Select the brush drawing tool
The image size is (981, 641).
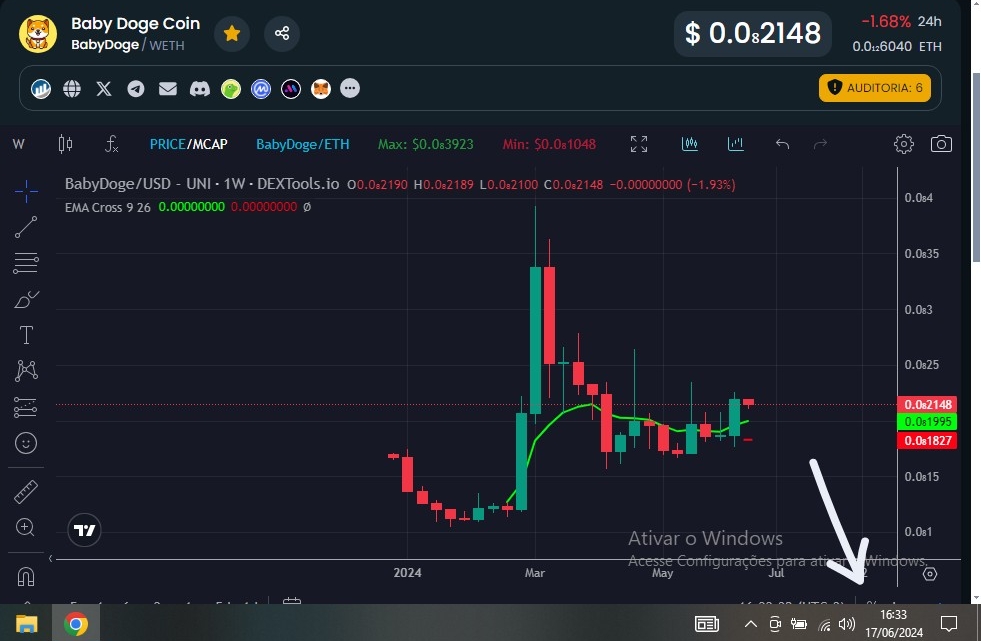(x=26, y=300)
